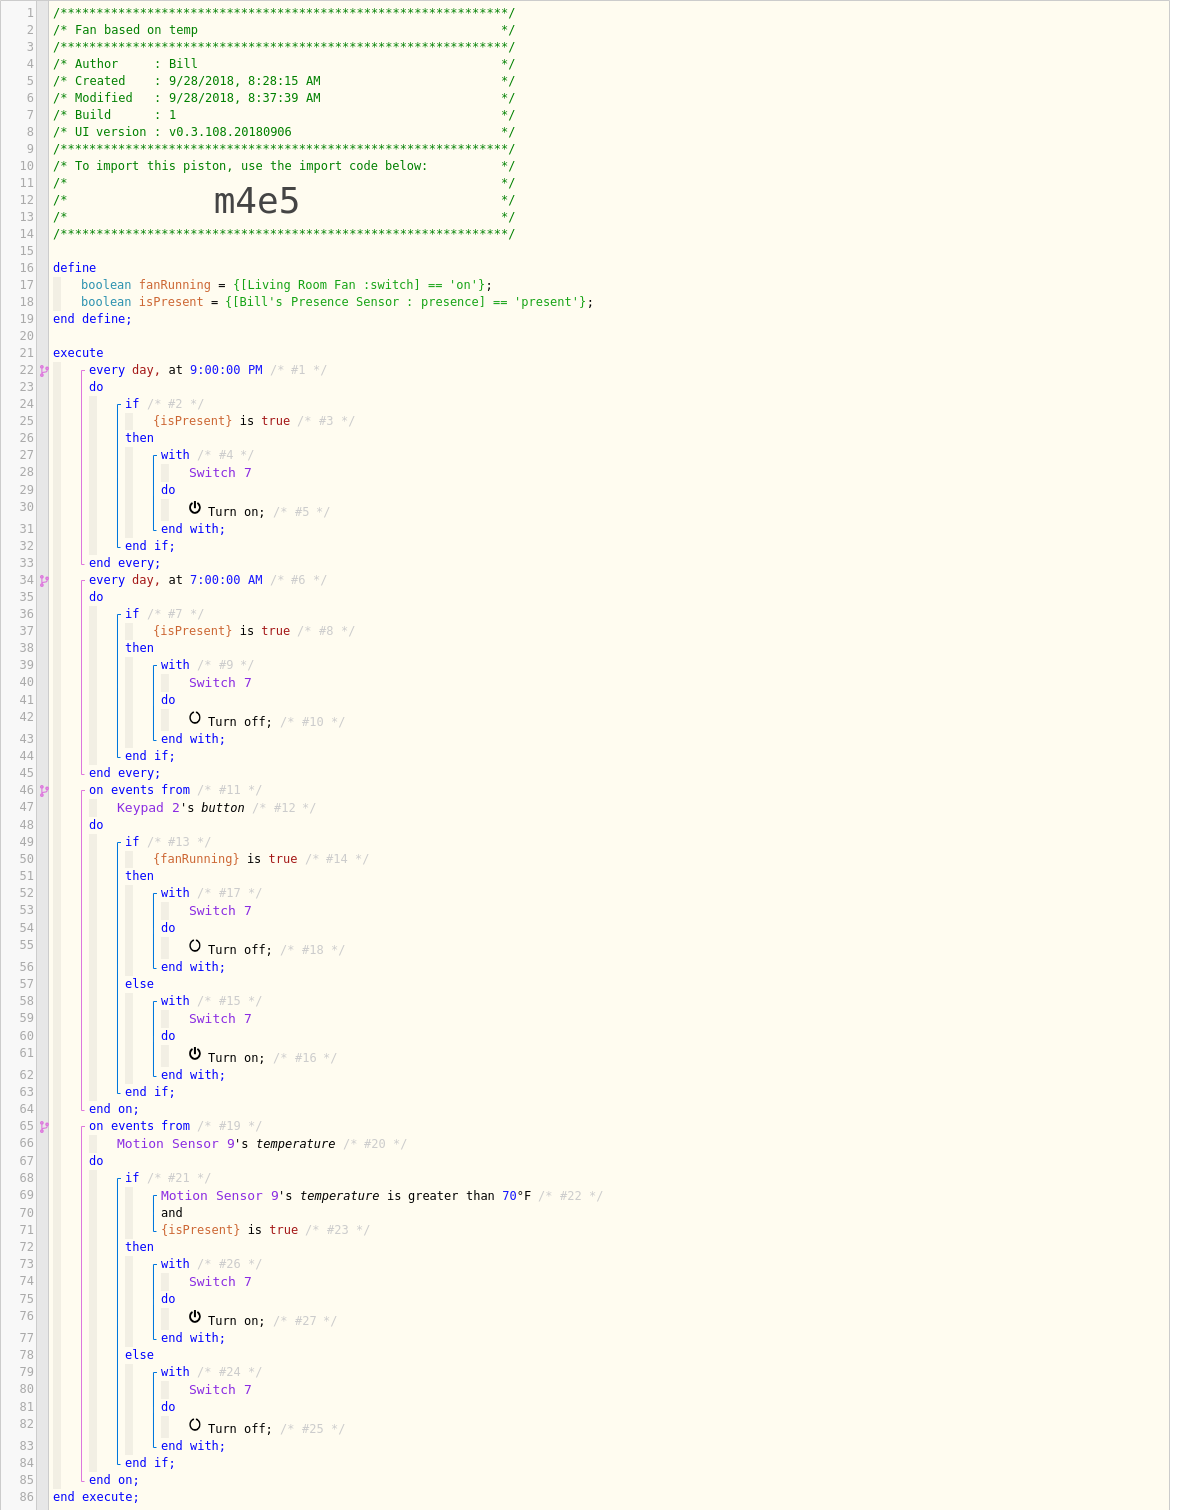The width and height of the screenshot is (1178, 1510).
Task: Click the 'and' operator on line 70
Action: (x=172, y=1213)
